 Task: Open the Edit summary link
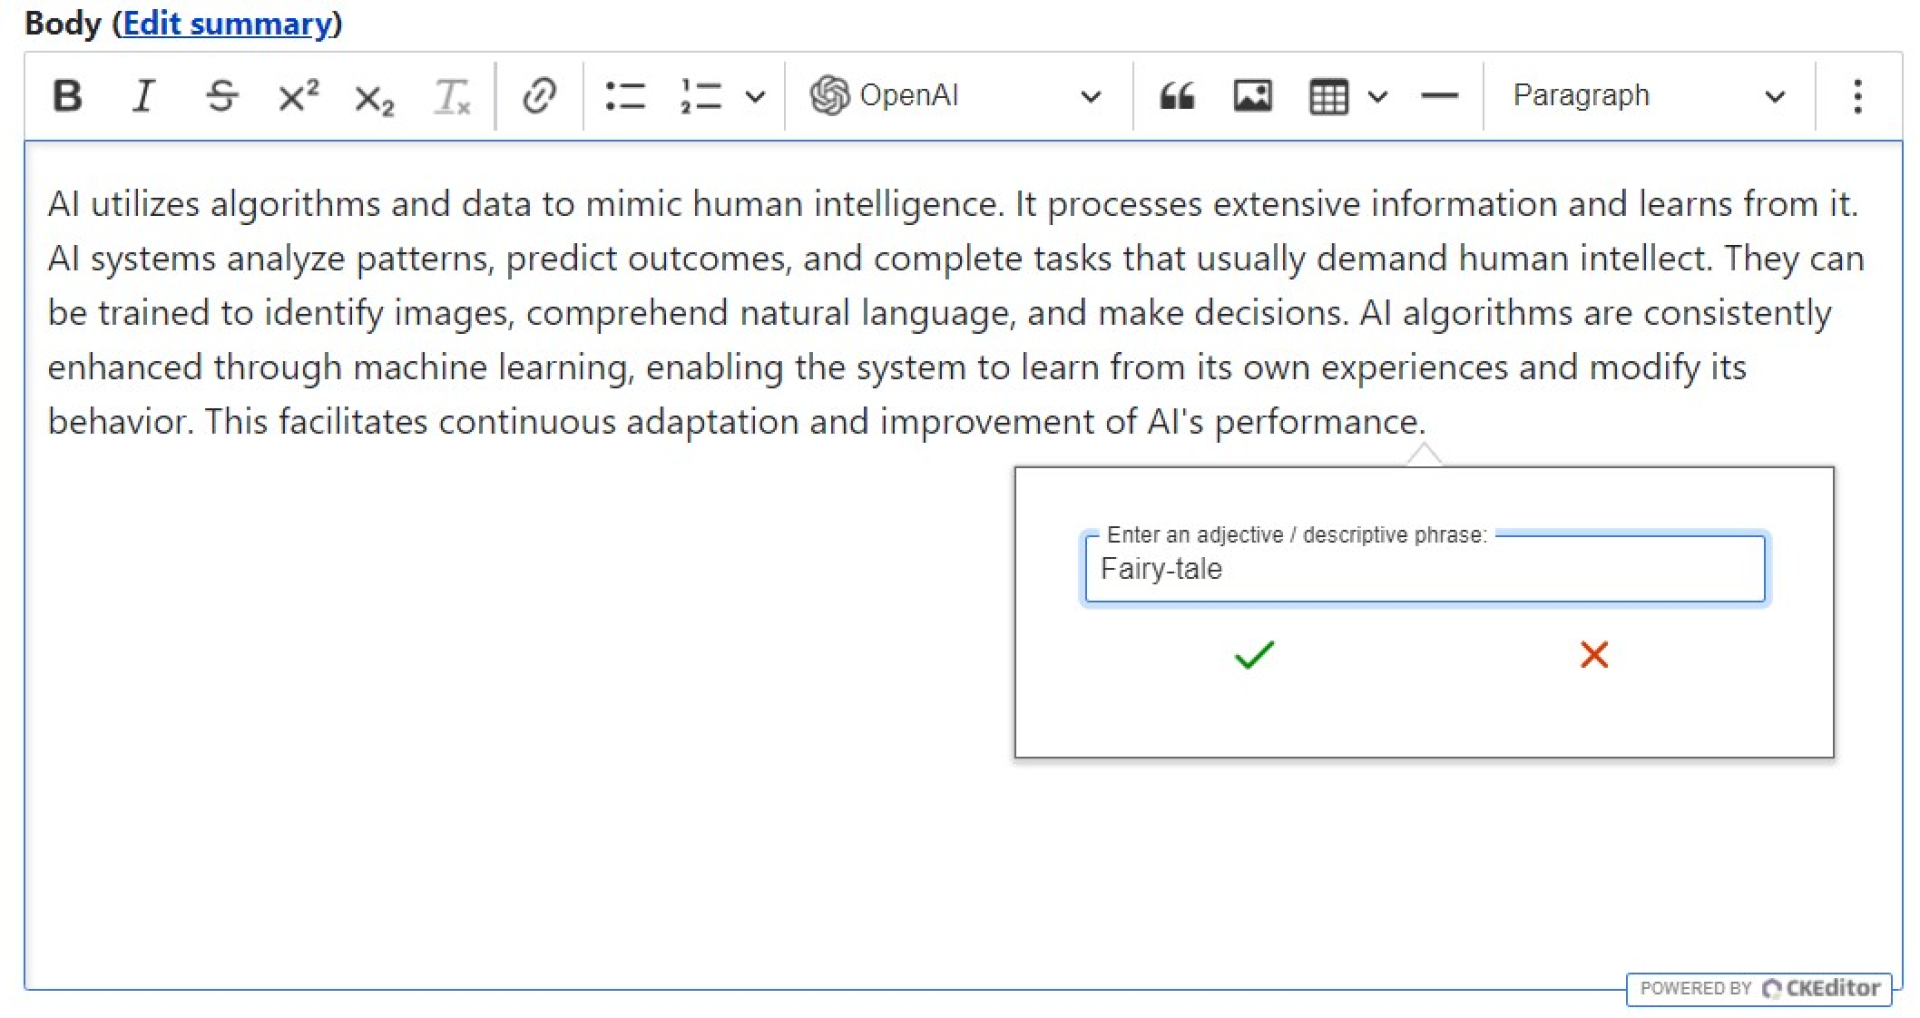[x=227, y=23]
